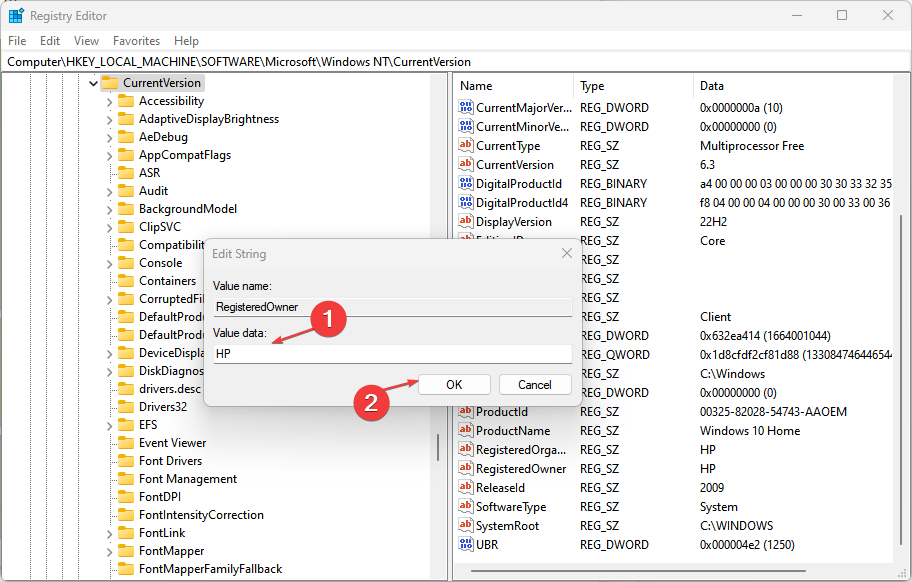Click the Font Drivers folder icon
Viewport: 912px width, 582px height.
126,461
